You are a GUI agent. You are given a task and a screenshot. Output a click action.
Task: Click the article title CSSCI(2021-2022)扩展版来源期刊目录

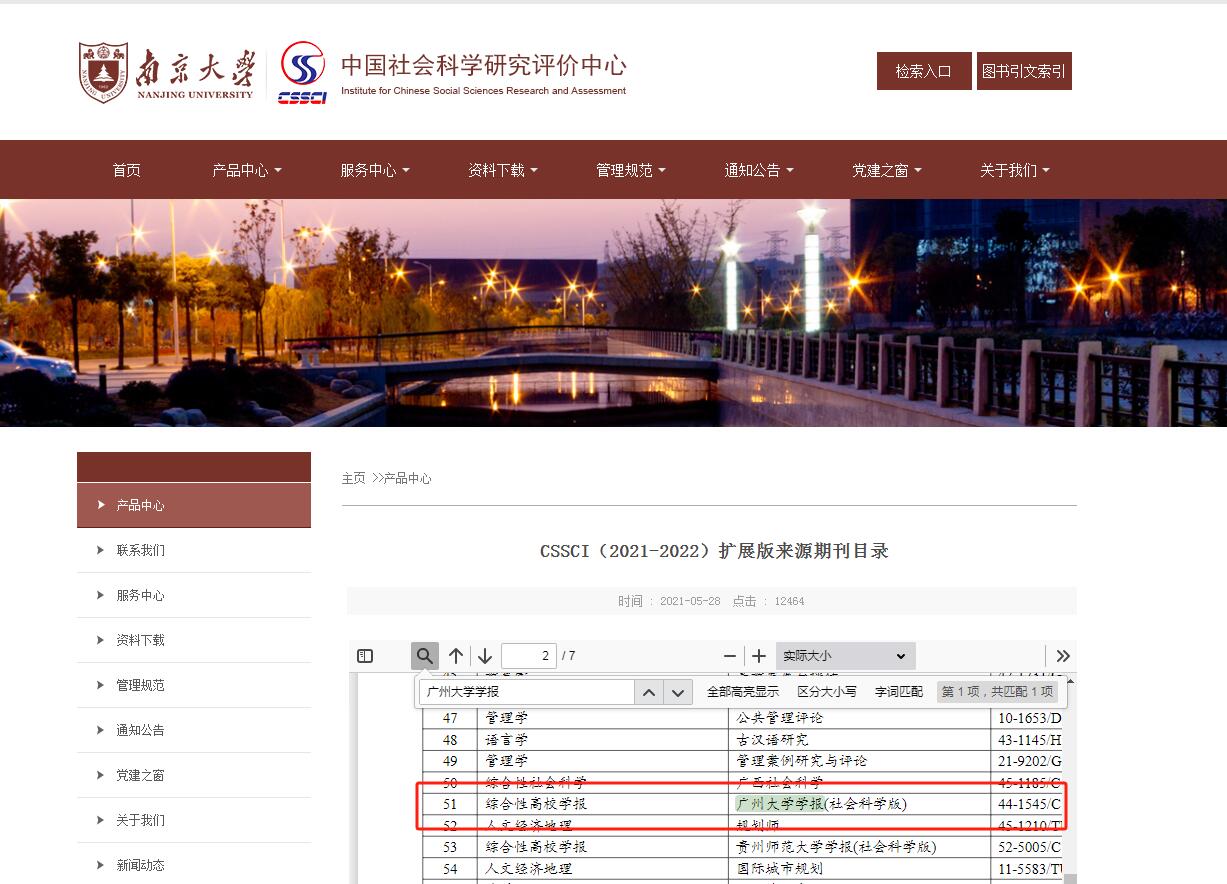pyautogui.click(x=714, y=551)
